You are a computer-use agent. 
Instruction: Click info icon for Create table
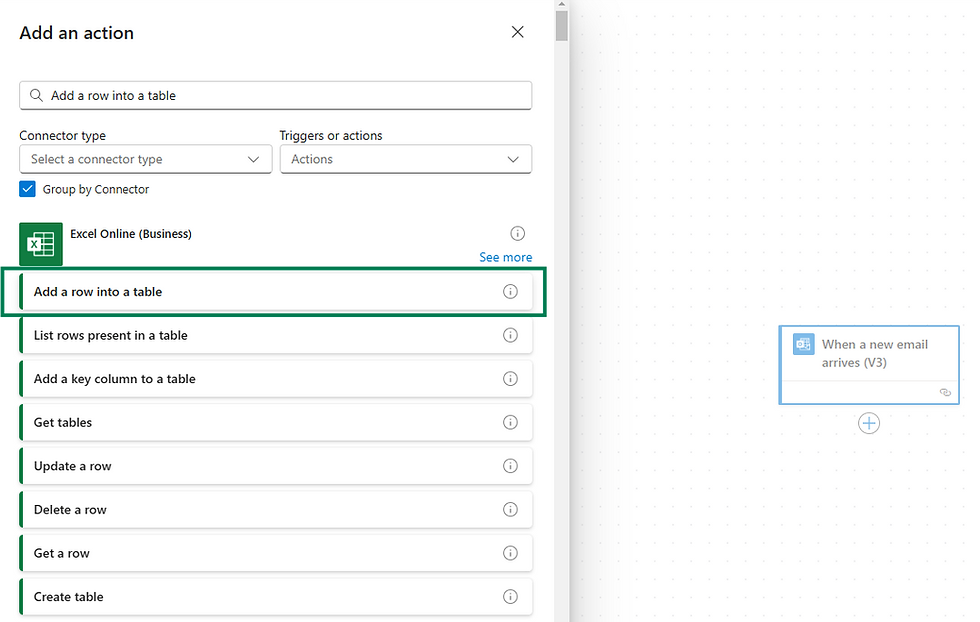[510, 597]
